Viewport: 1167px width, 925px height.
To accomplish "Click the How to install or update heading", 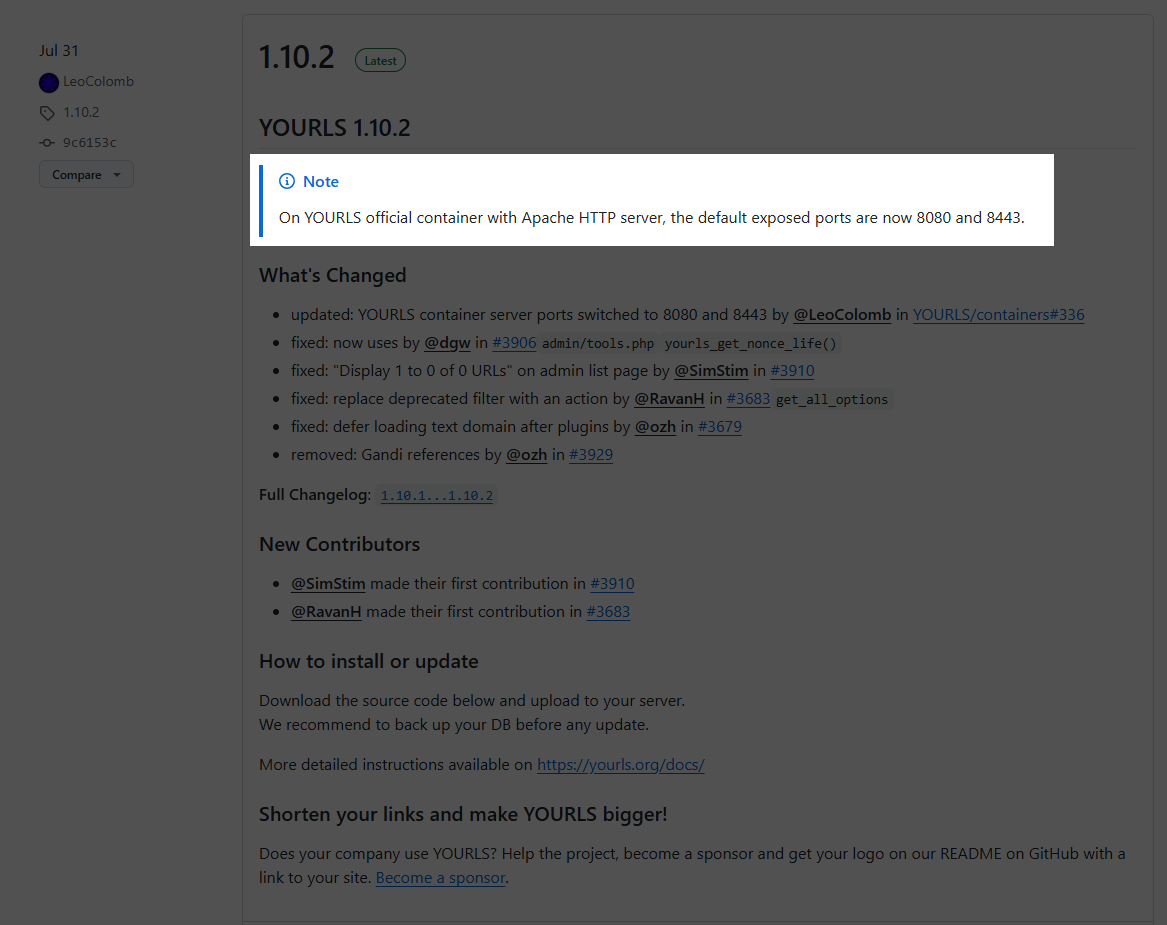I will coord(368,662).
